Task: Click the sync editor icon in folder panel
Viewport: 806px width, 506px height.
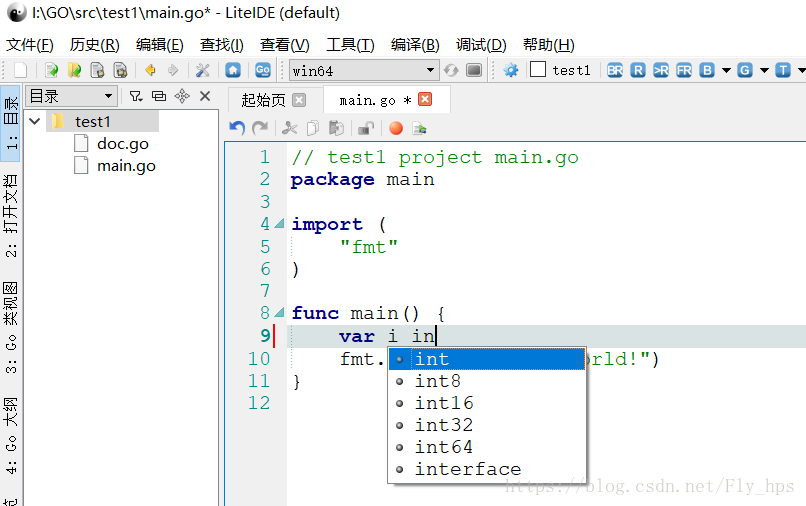Action: (182, 96)
